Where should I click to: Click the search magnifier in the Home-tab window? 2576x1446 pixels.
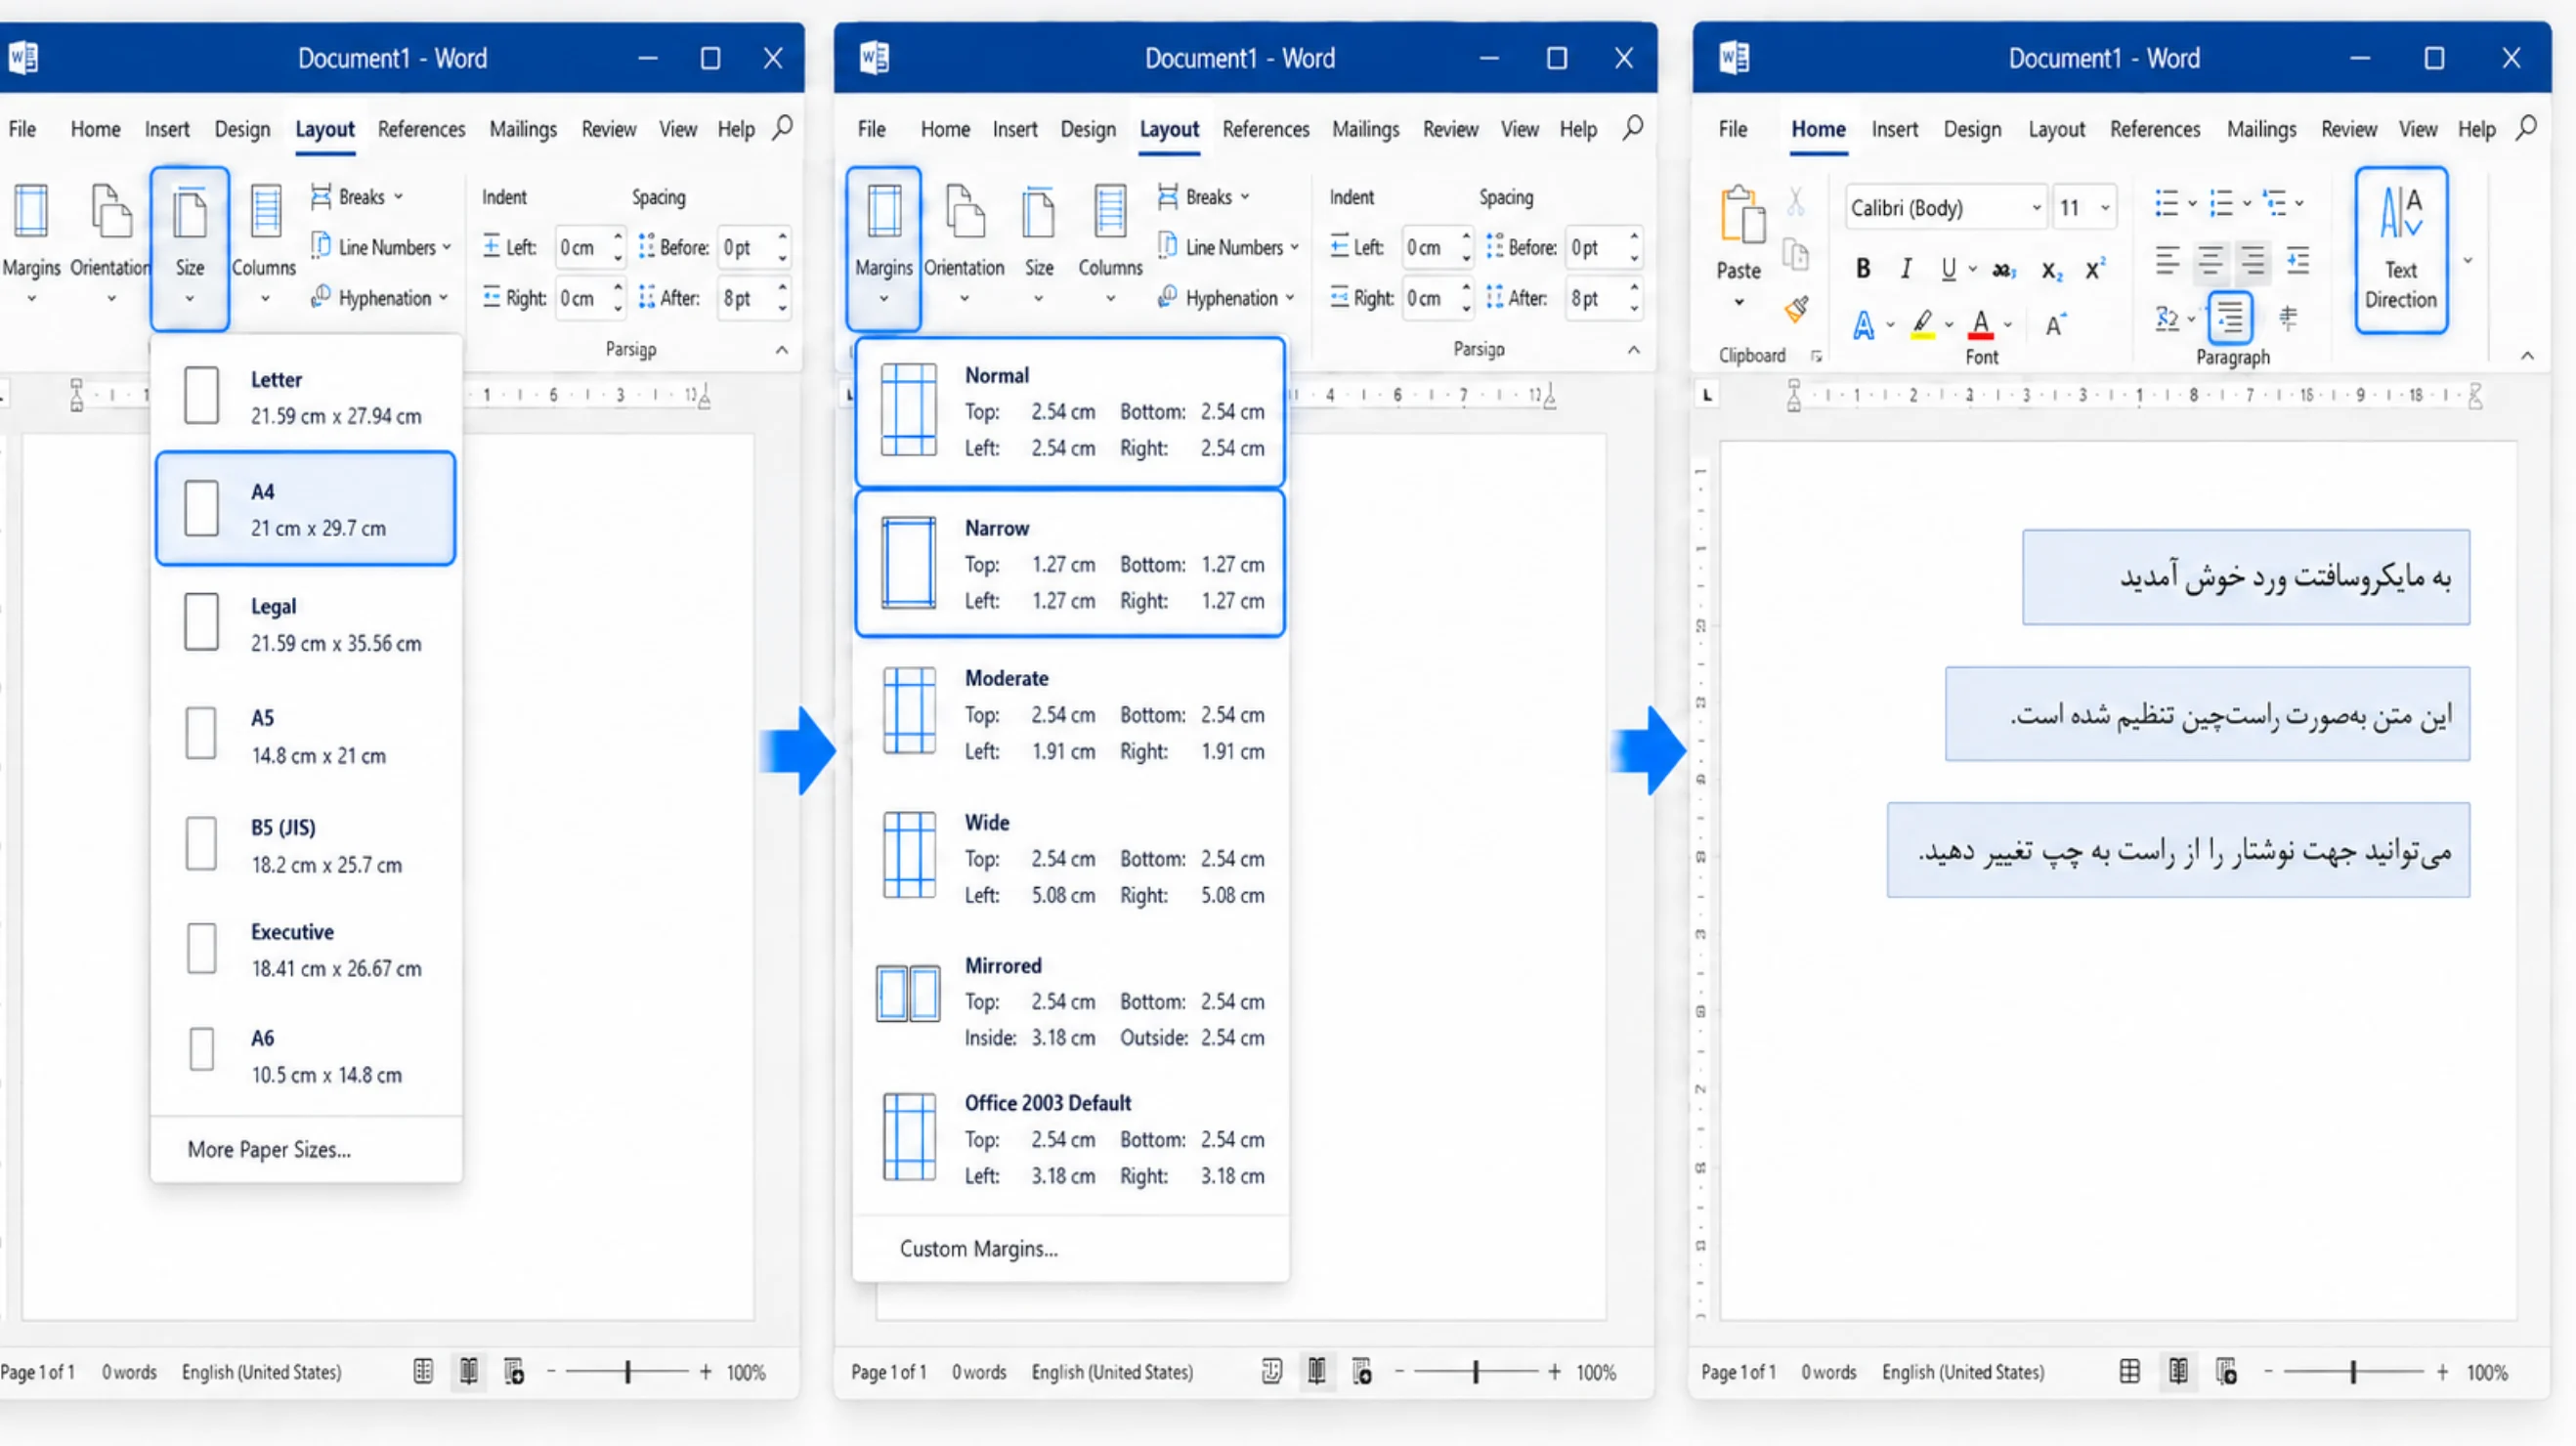click(x=2526, y=128)
